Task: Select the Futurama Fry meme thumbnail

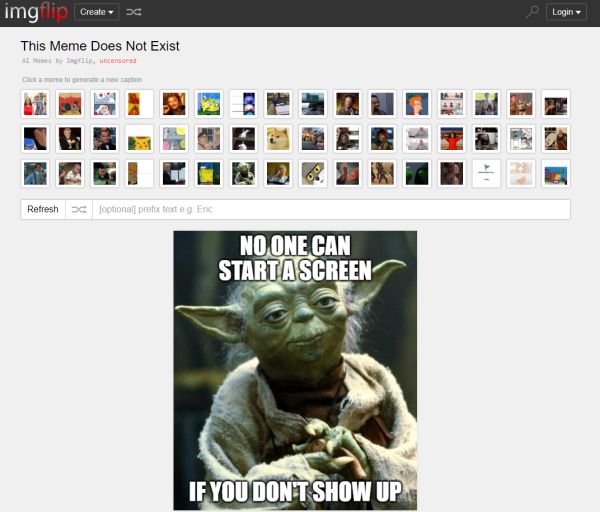Action: [417, 104]
